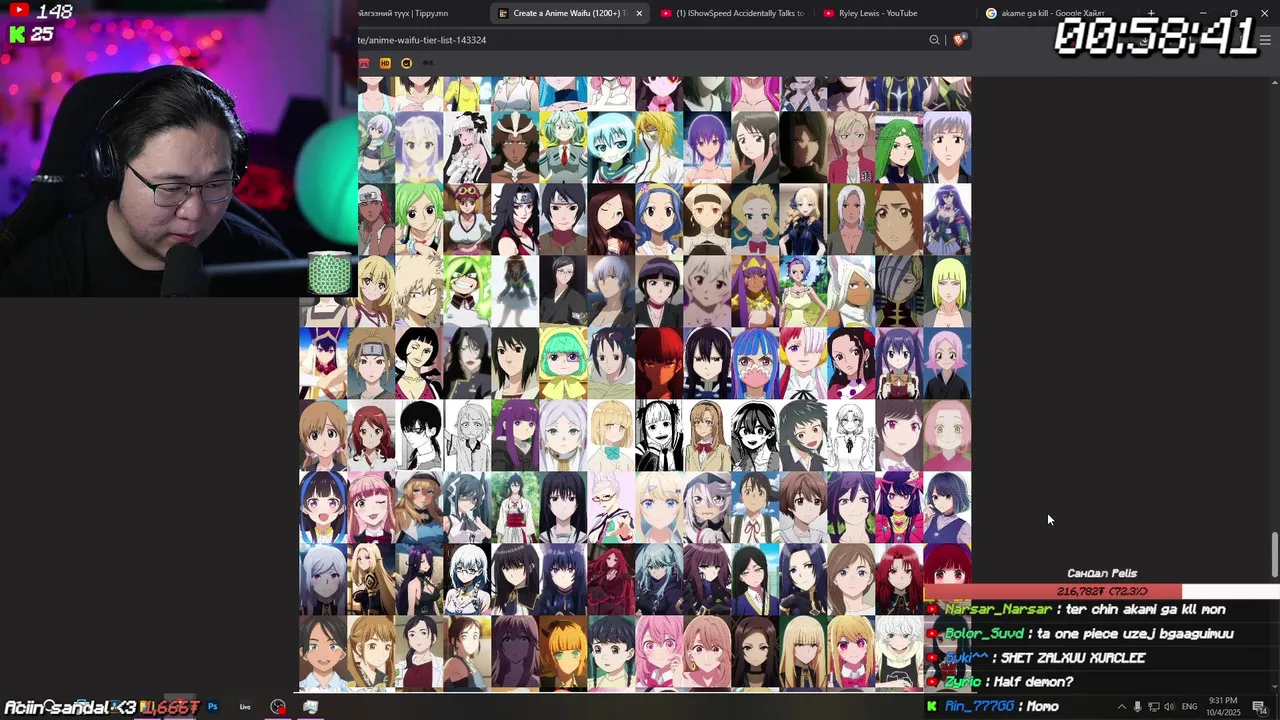Screen dimensions: 1280x720
Task: Open the yellow circular bookmark icon
Action: pyautogui.click(x=406, y=63)
